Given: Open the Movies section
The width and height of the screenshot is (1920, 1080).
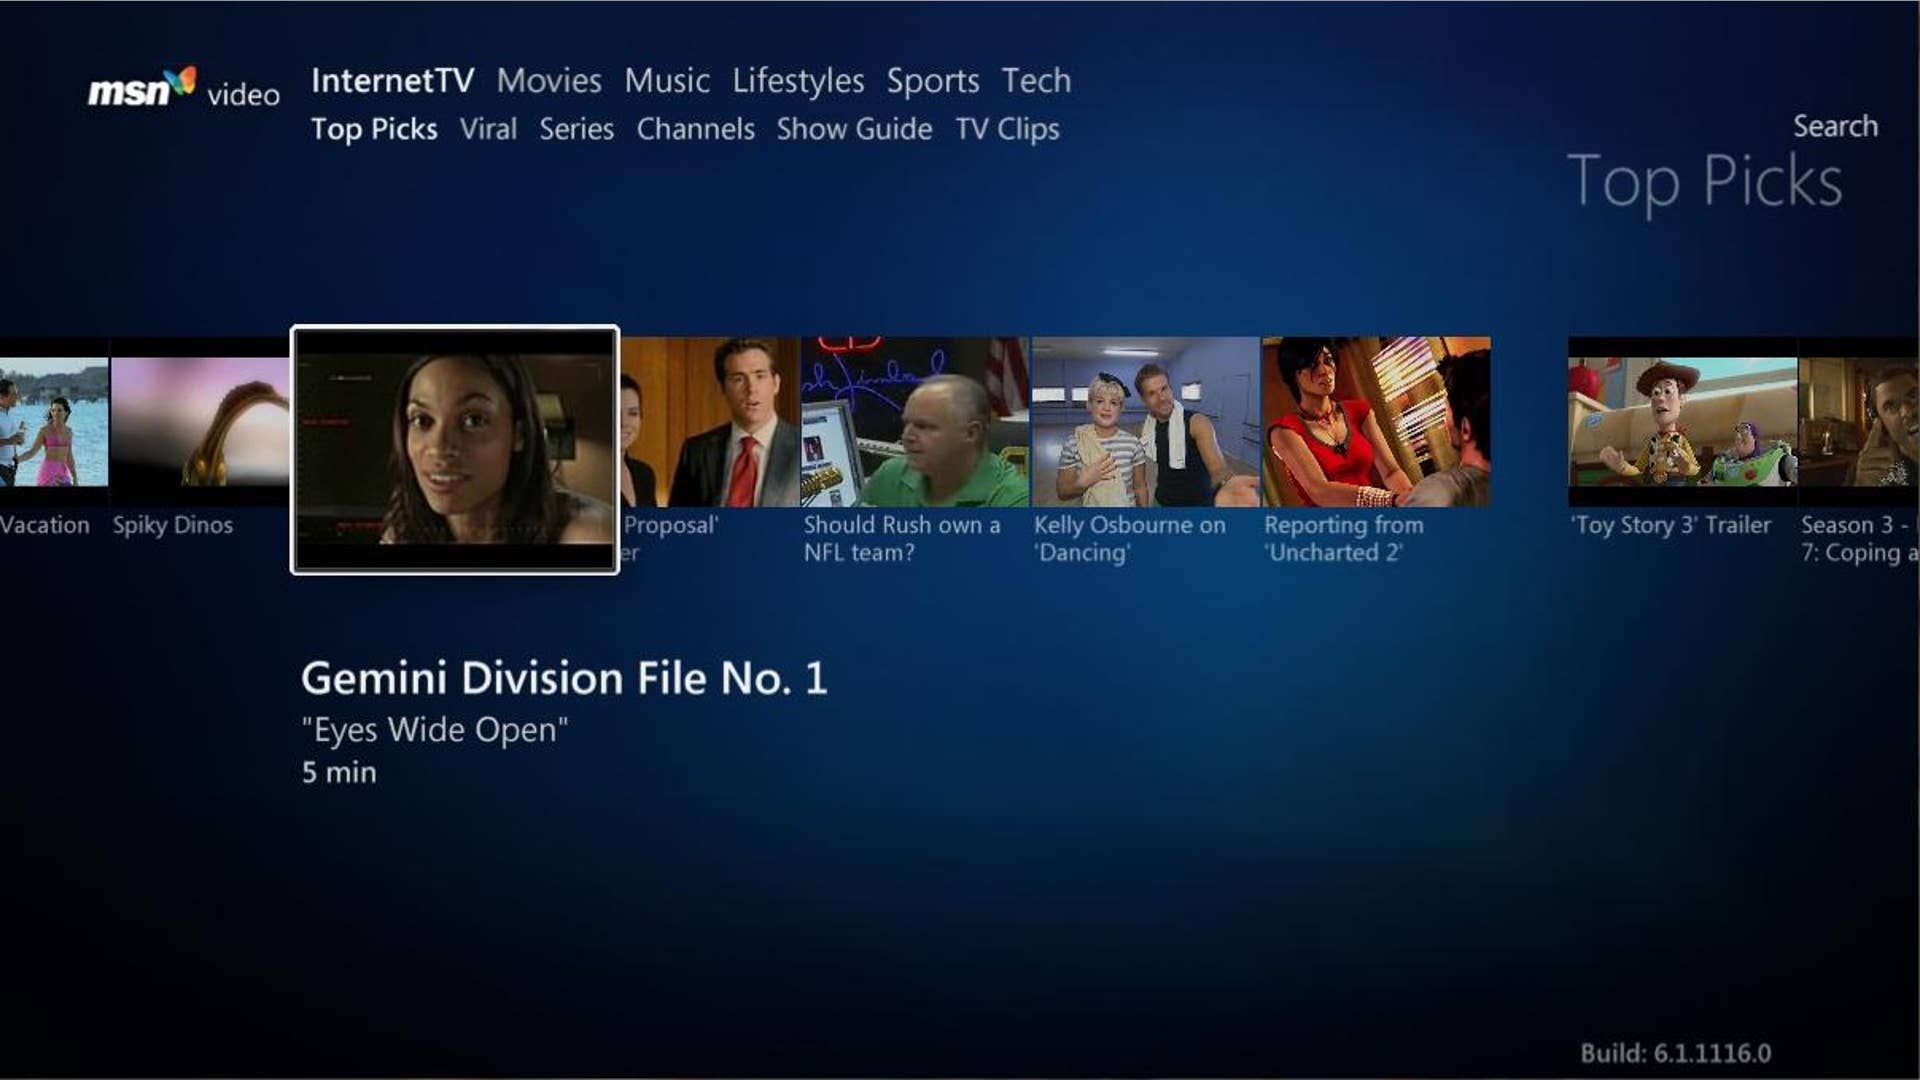Looking at the screenshot, I should 550,80.
